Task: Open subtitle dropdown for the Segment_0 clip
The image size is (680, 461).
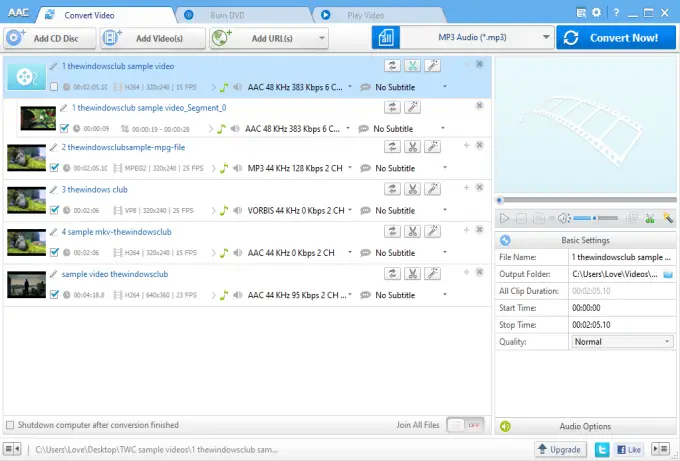Action: pyautogui.click(x=442, y=128)
